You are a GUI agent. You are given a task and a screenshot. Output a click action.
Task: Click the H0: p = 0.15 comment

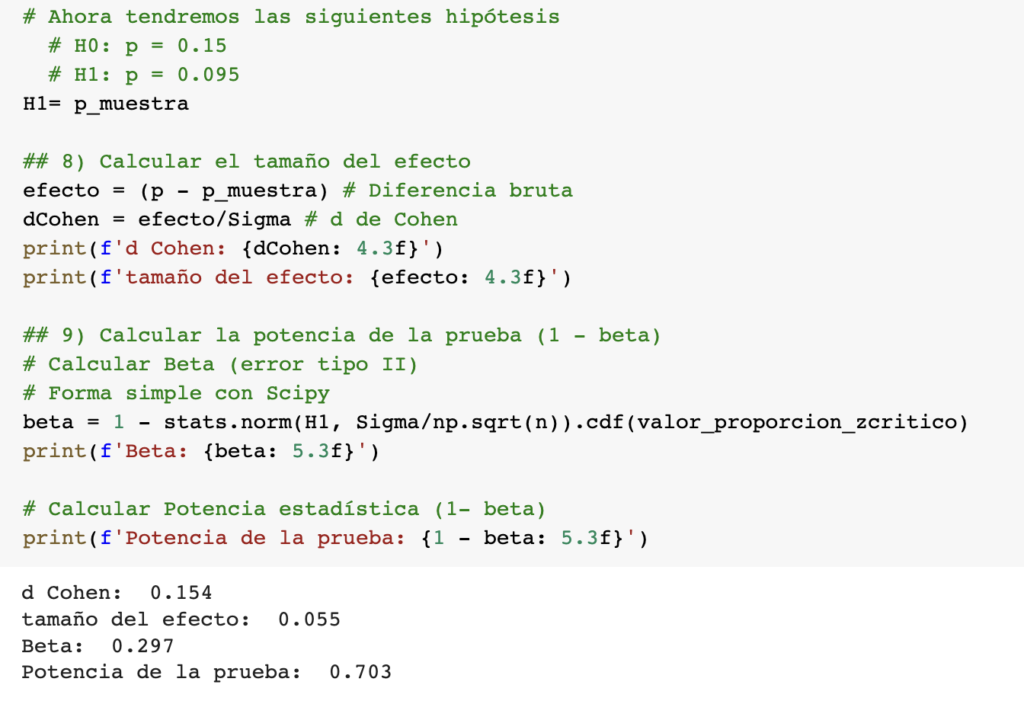point(137,46)
